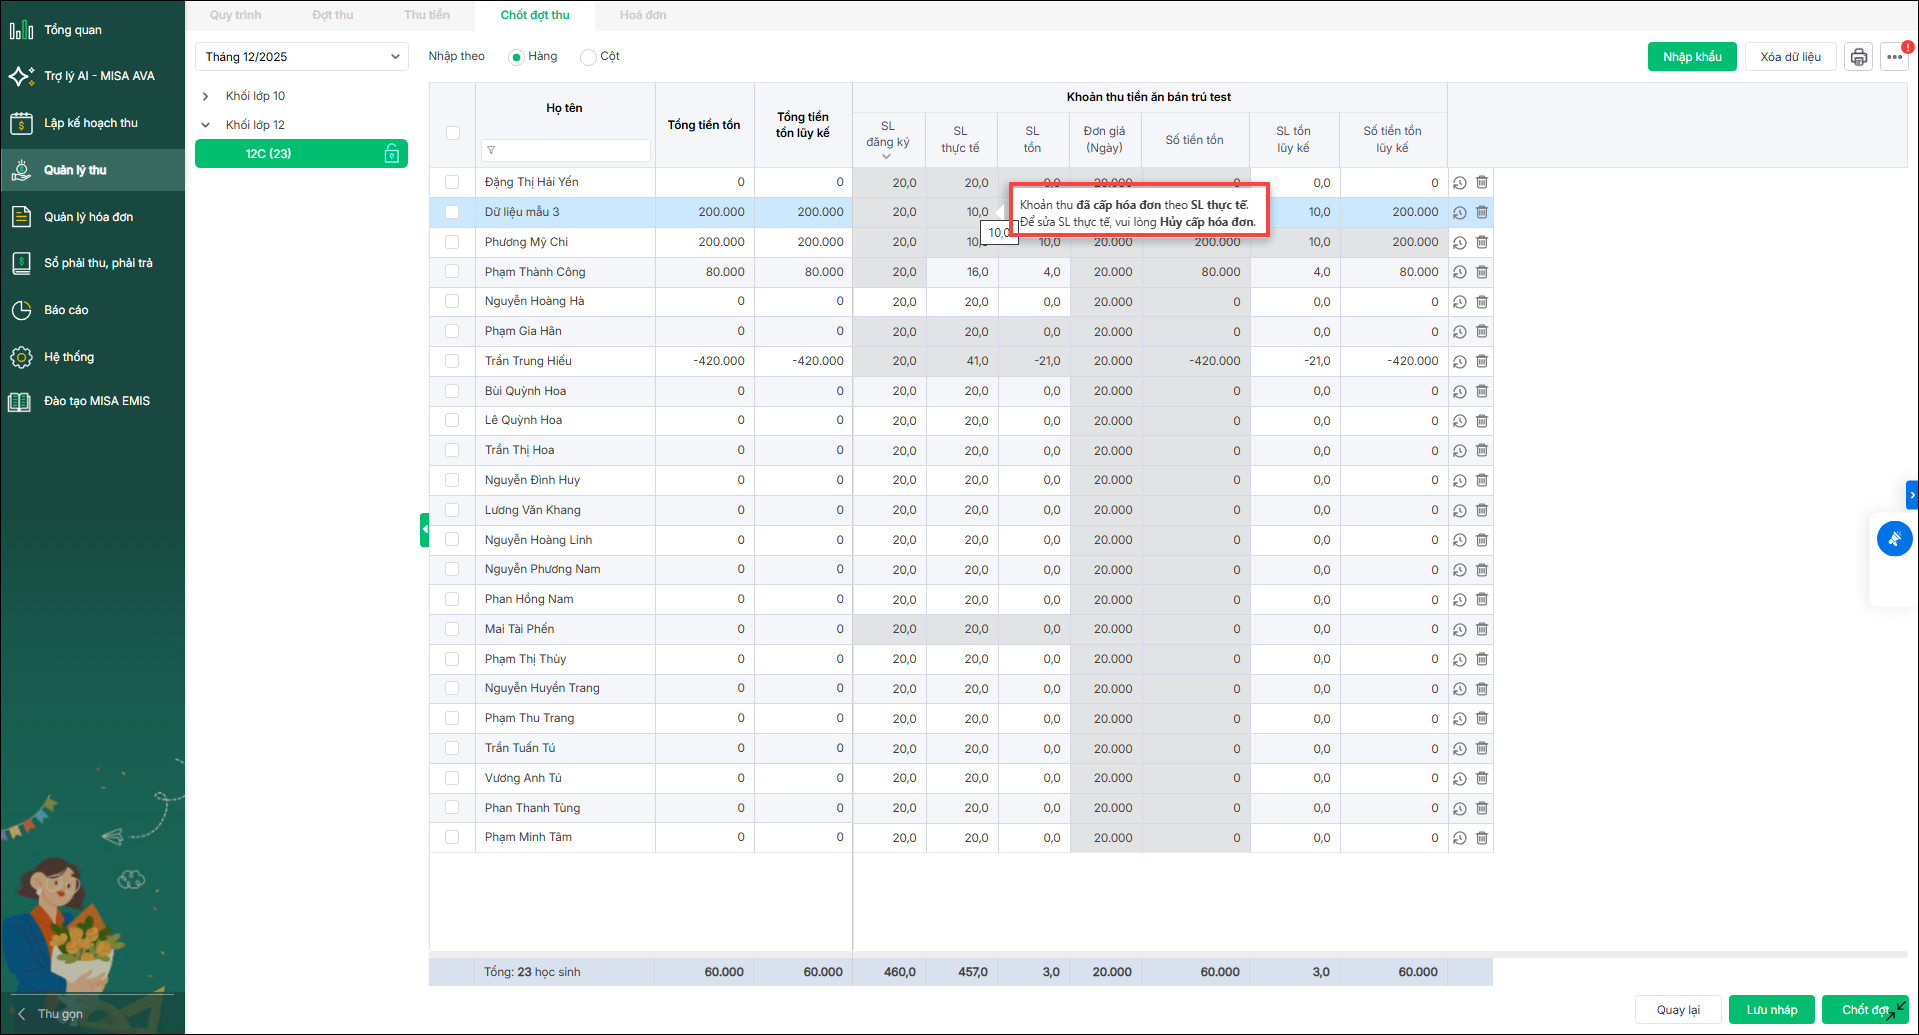This screenshot has width=1919, height=1035.
Task: Collapse the Khối lớp 12 tree node
Action: point(206,125)
